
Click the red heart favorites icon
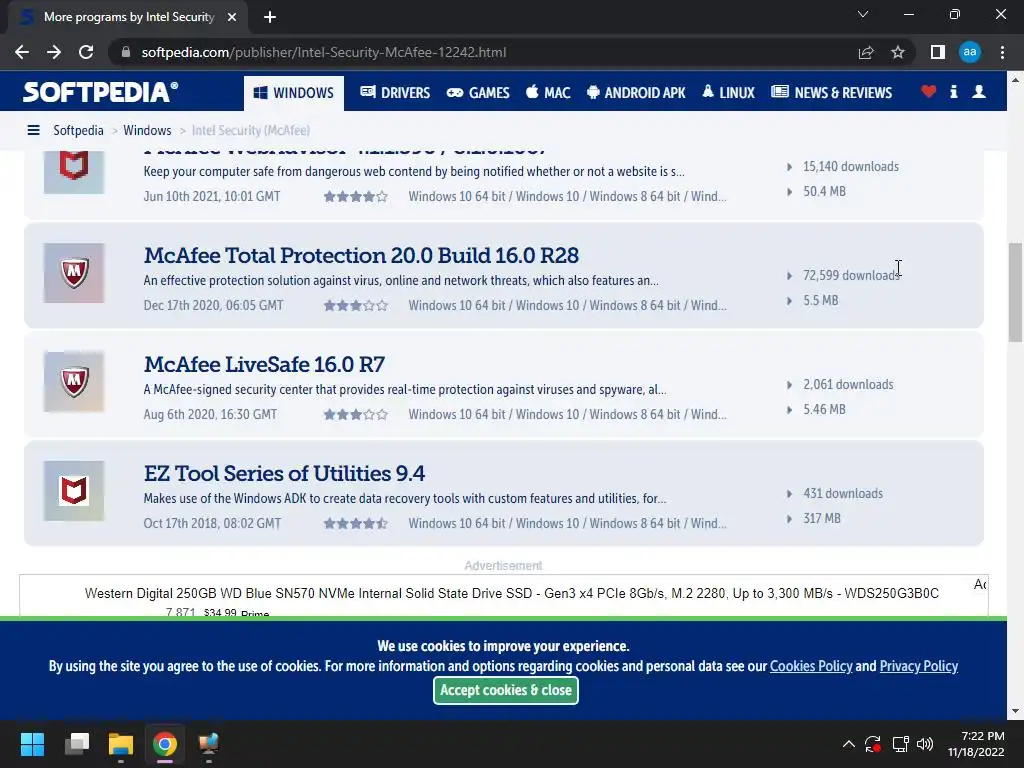(929, 92)
